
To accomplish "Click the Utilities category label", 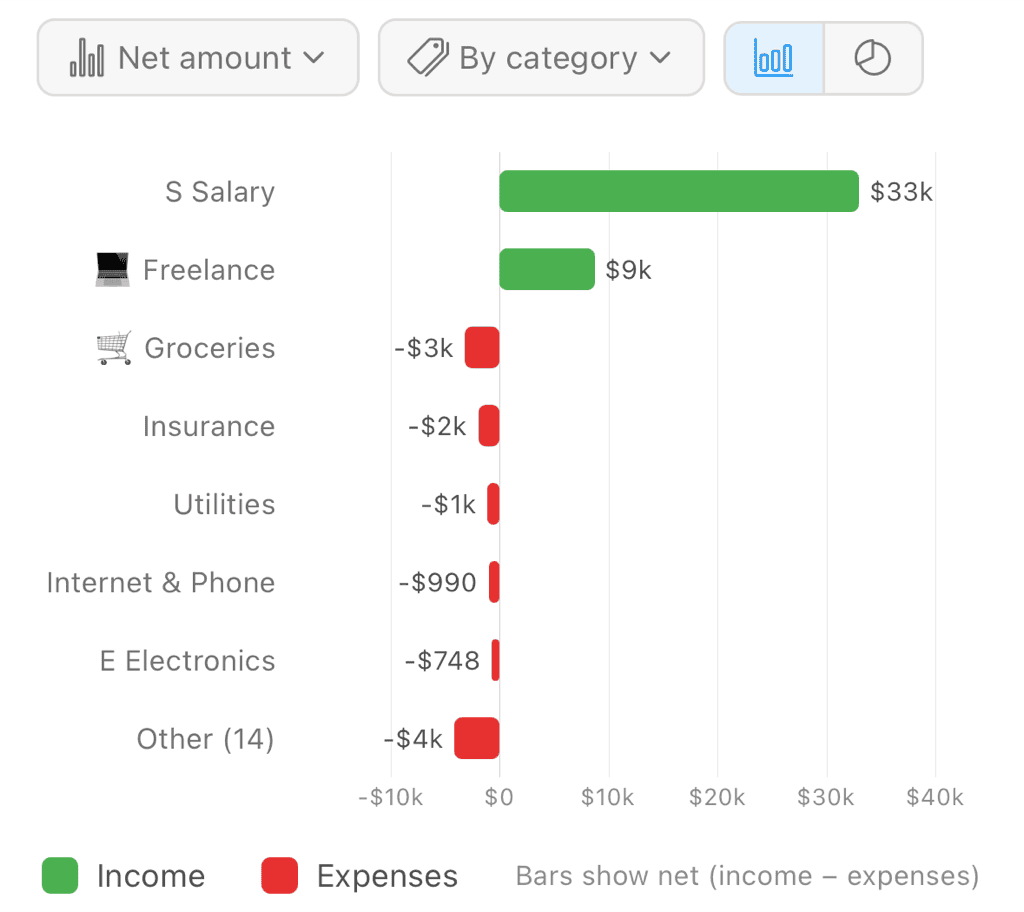I will coord(224,504).
